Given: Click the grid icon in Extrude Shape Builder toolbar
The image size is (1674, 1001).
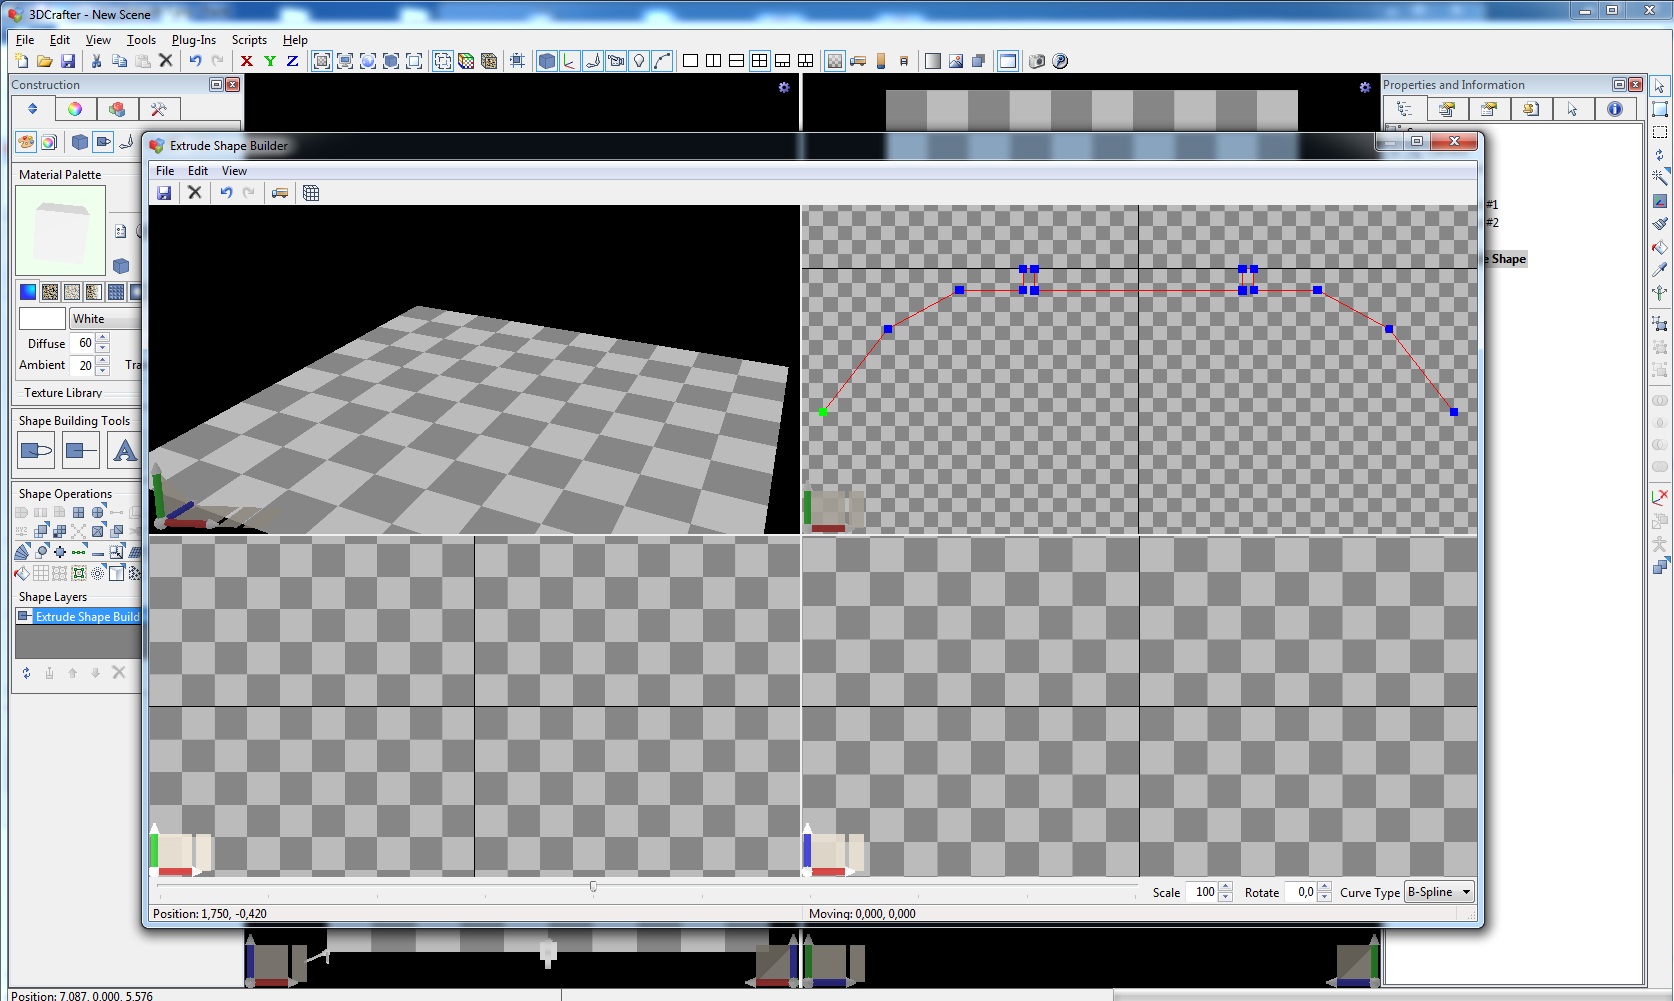Looking at the screenshot, I should (311, 193).
